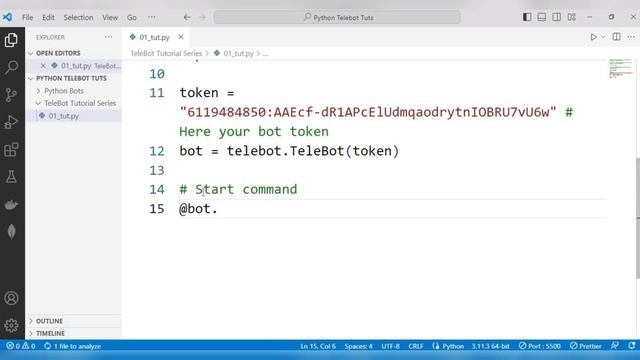640x360 pixels.
Task: Open the run button dropdown arrow
Action: click(603, 37)
